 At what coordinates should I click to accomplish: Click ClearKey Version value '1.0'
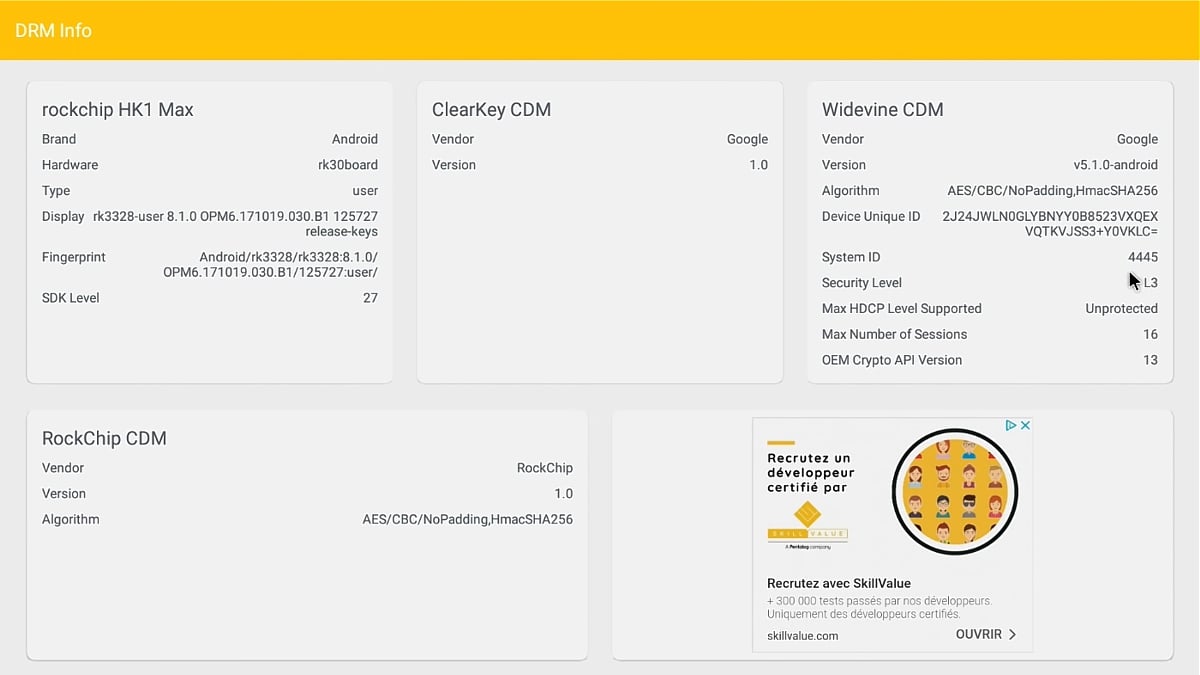click(758, 165)
